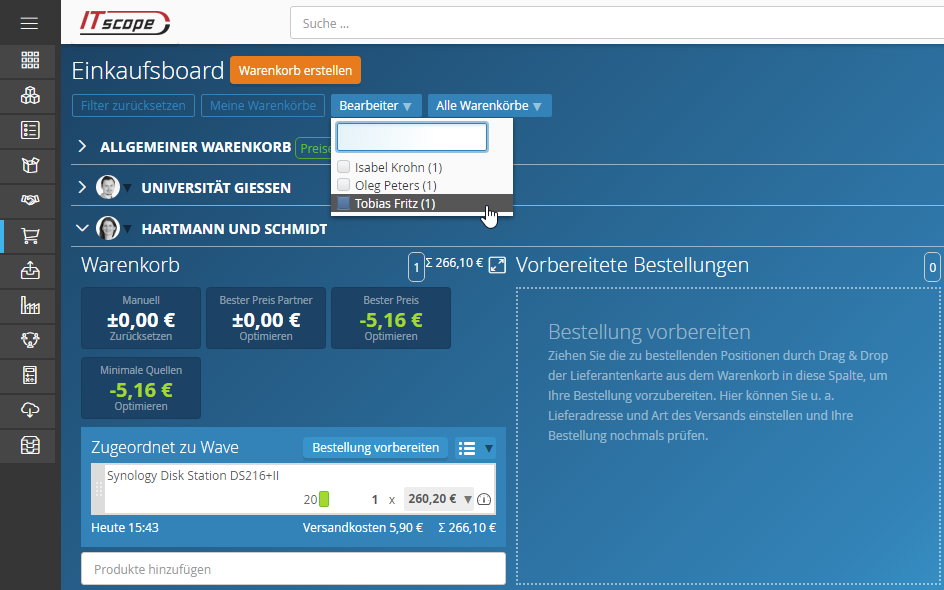Collapse the Hartmann und Schmidt section

point(83,228)
